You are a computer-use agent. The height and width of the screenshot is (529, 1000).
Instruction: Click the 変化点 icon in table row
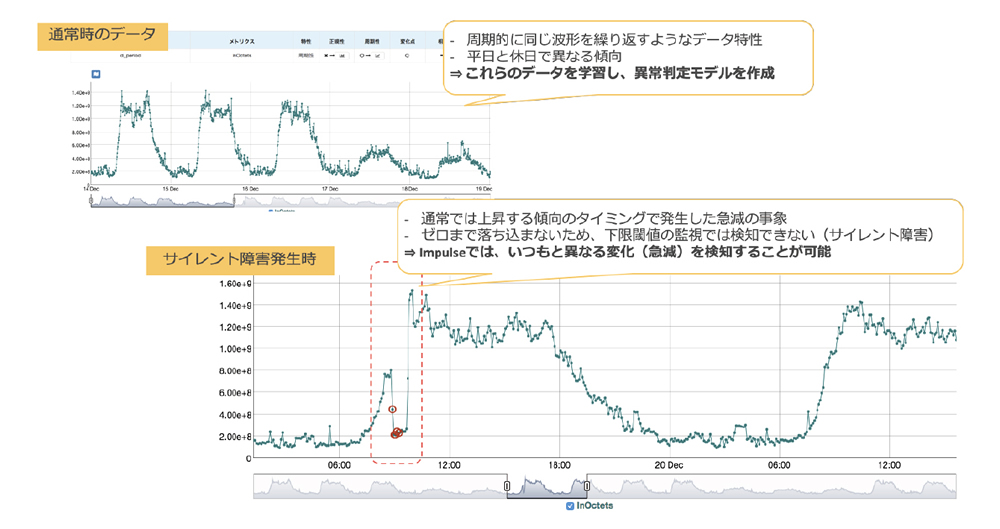407,57
